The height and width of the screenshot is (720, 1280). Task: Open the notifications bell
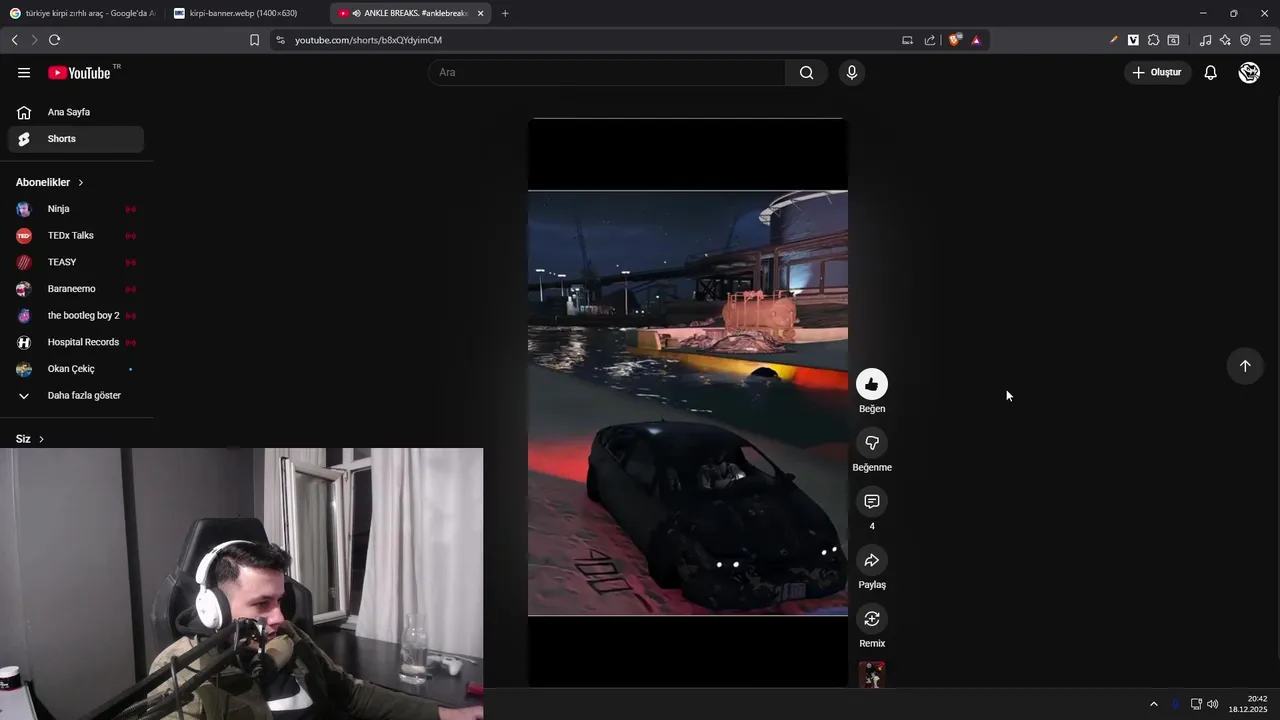(x=1210, y=72)
